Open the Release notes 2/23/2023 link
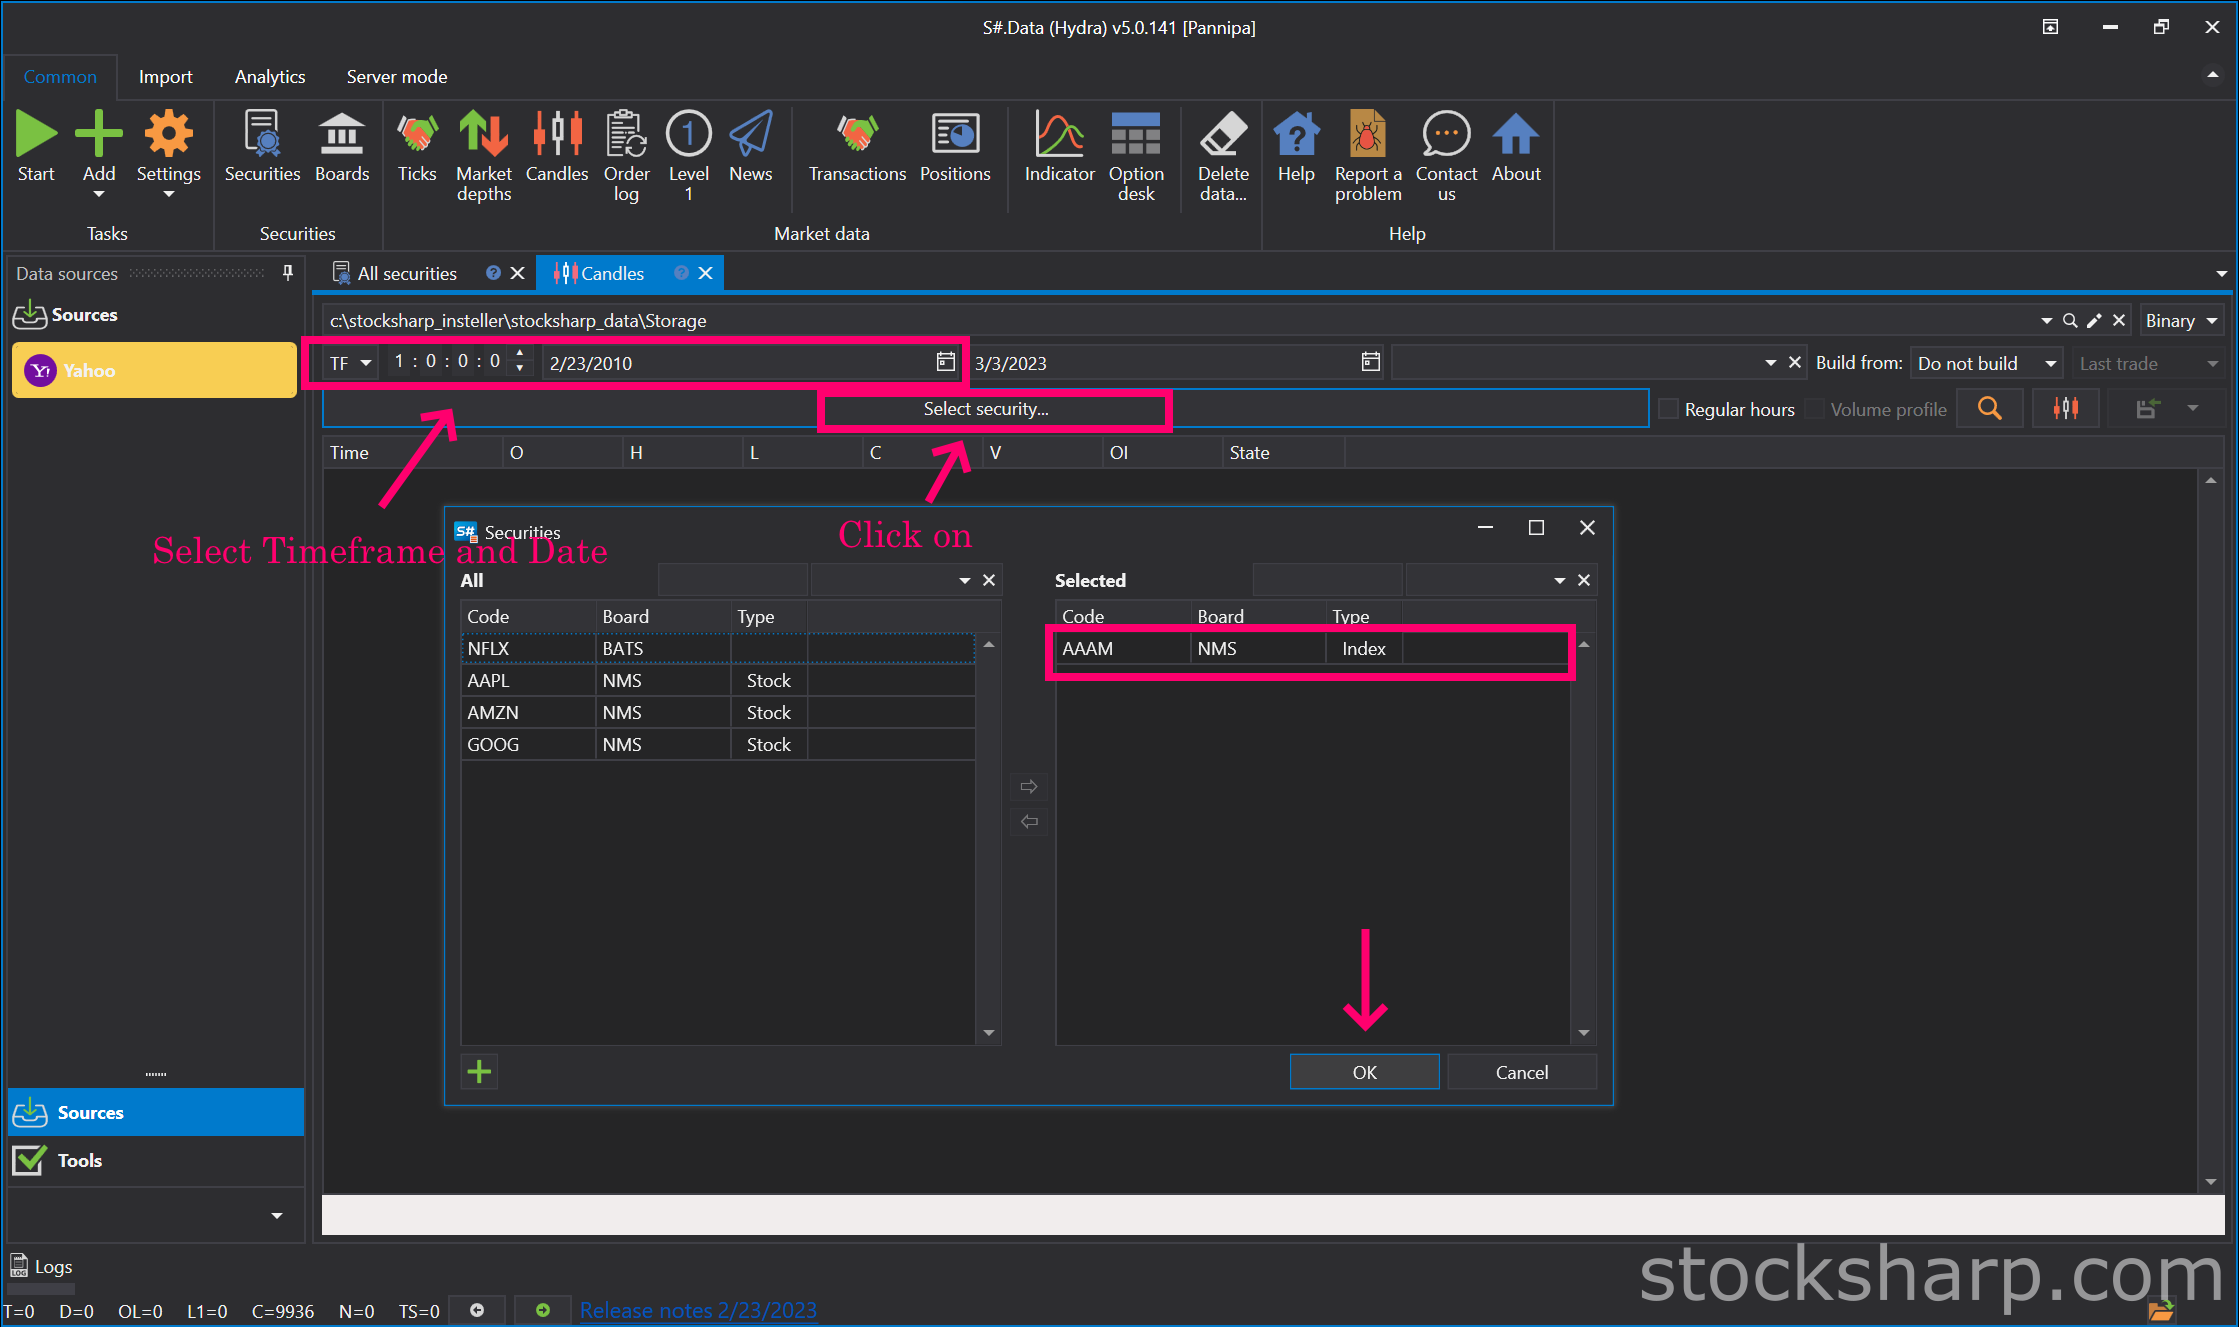Screen dimensions: 2239x1327 pos(698,1310)
